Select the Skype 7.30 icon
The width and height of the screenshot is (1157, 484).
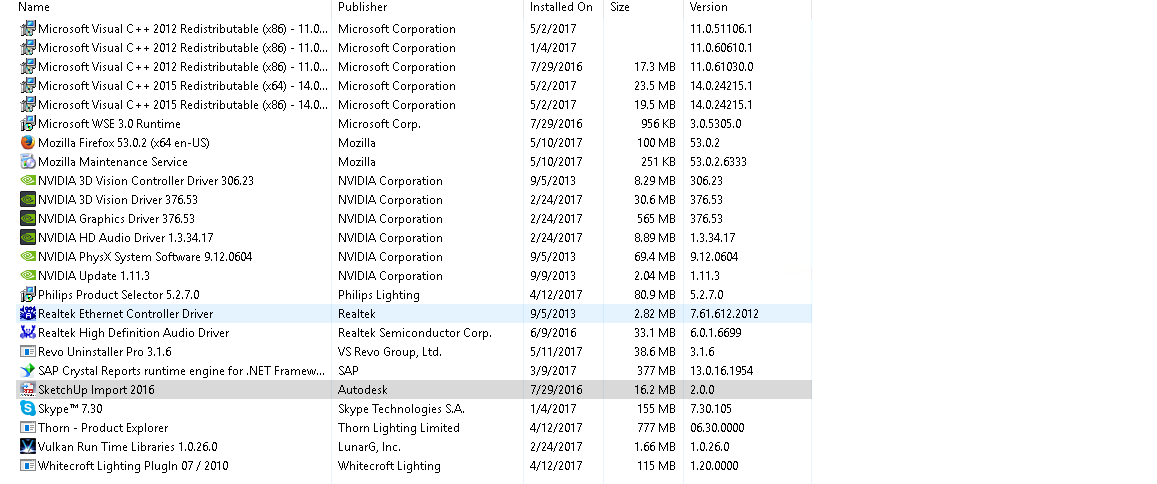coord(28,409)
